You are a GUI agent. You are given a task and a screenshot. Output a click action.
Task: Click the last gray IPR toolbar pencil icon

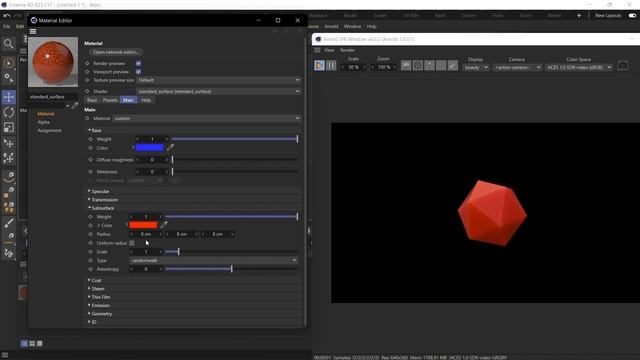coord(453,65)
